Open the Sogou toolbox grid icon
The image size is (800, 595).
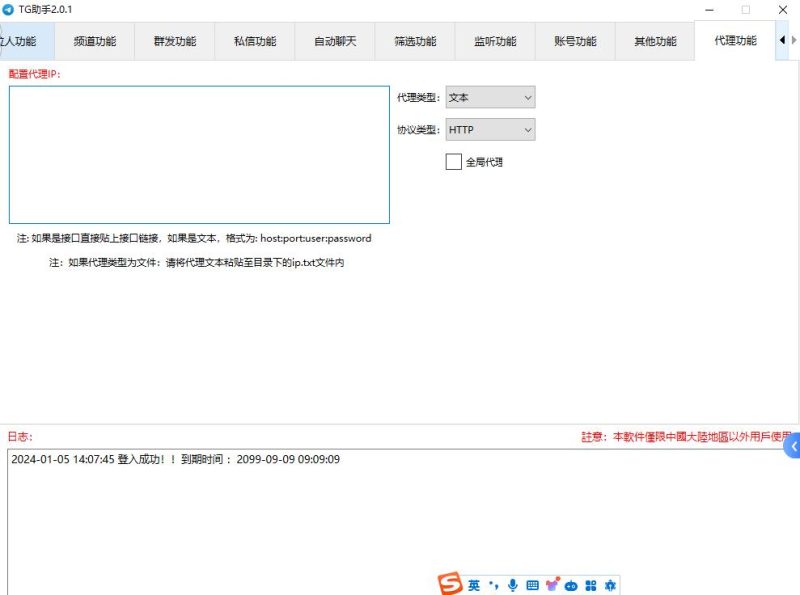point(590,585)
